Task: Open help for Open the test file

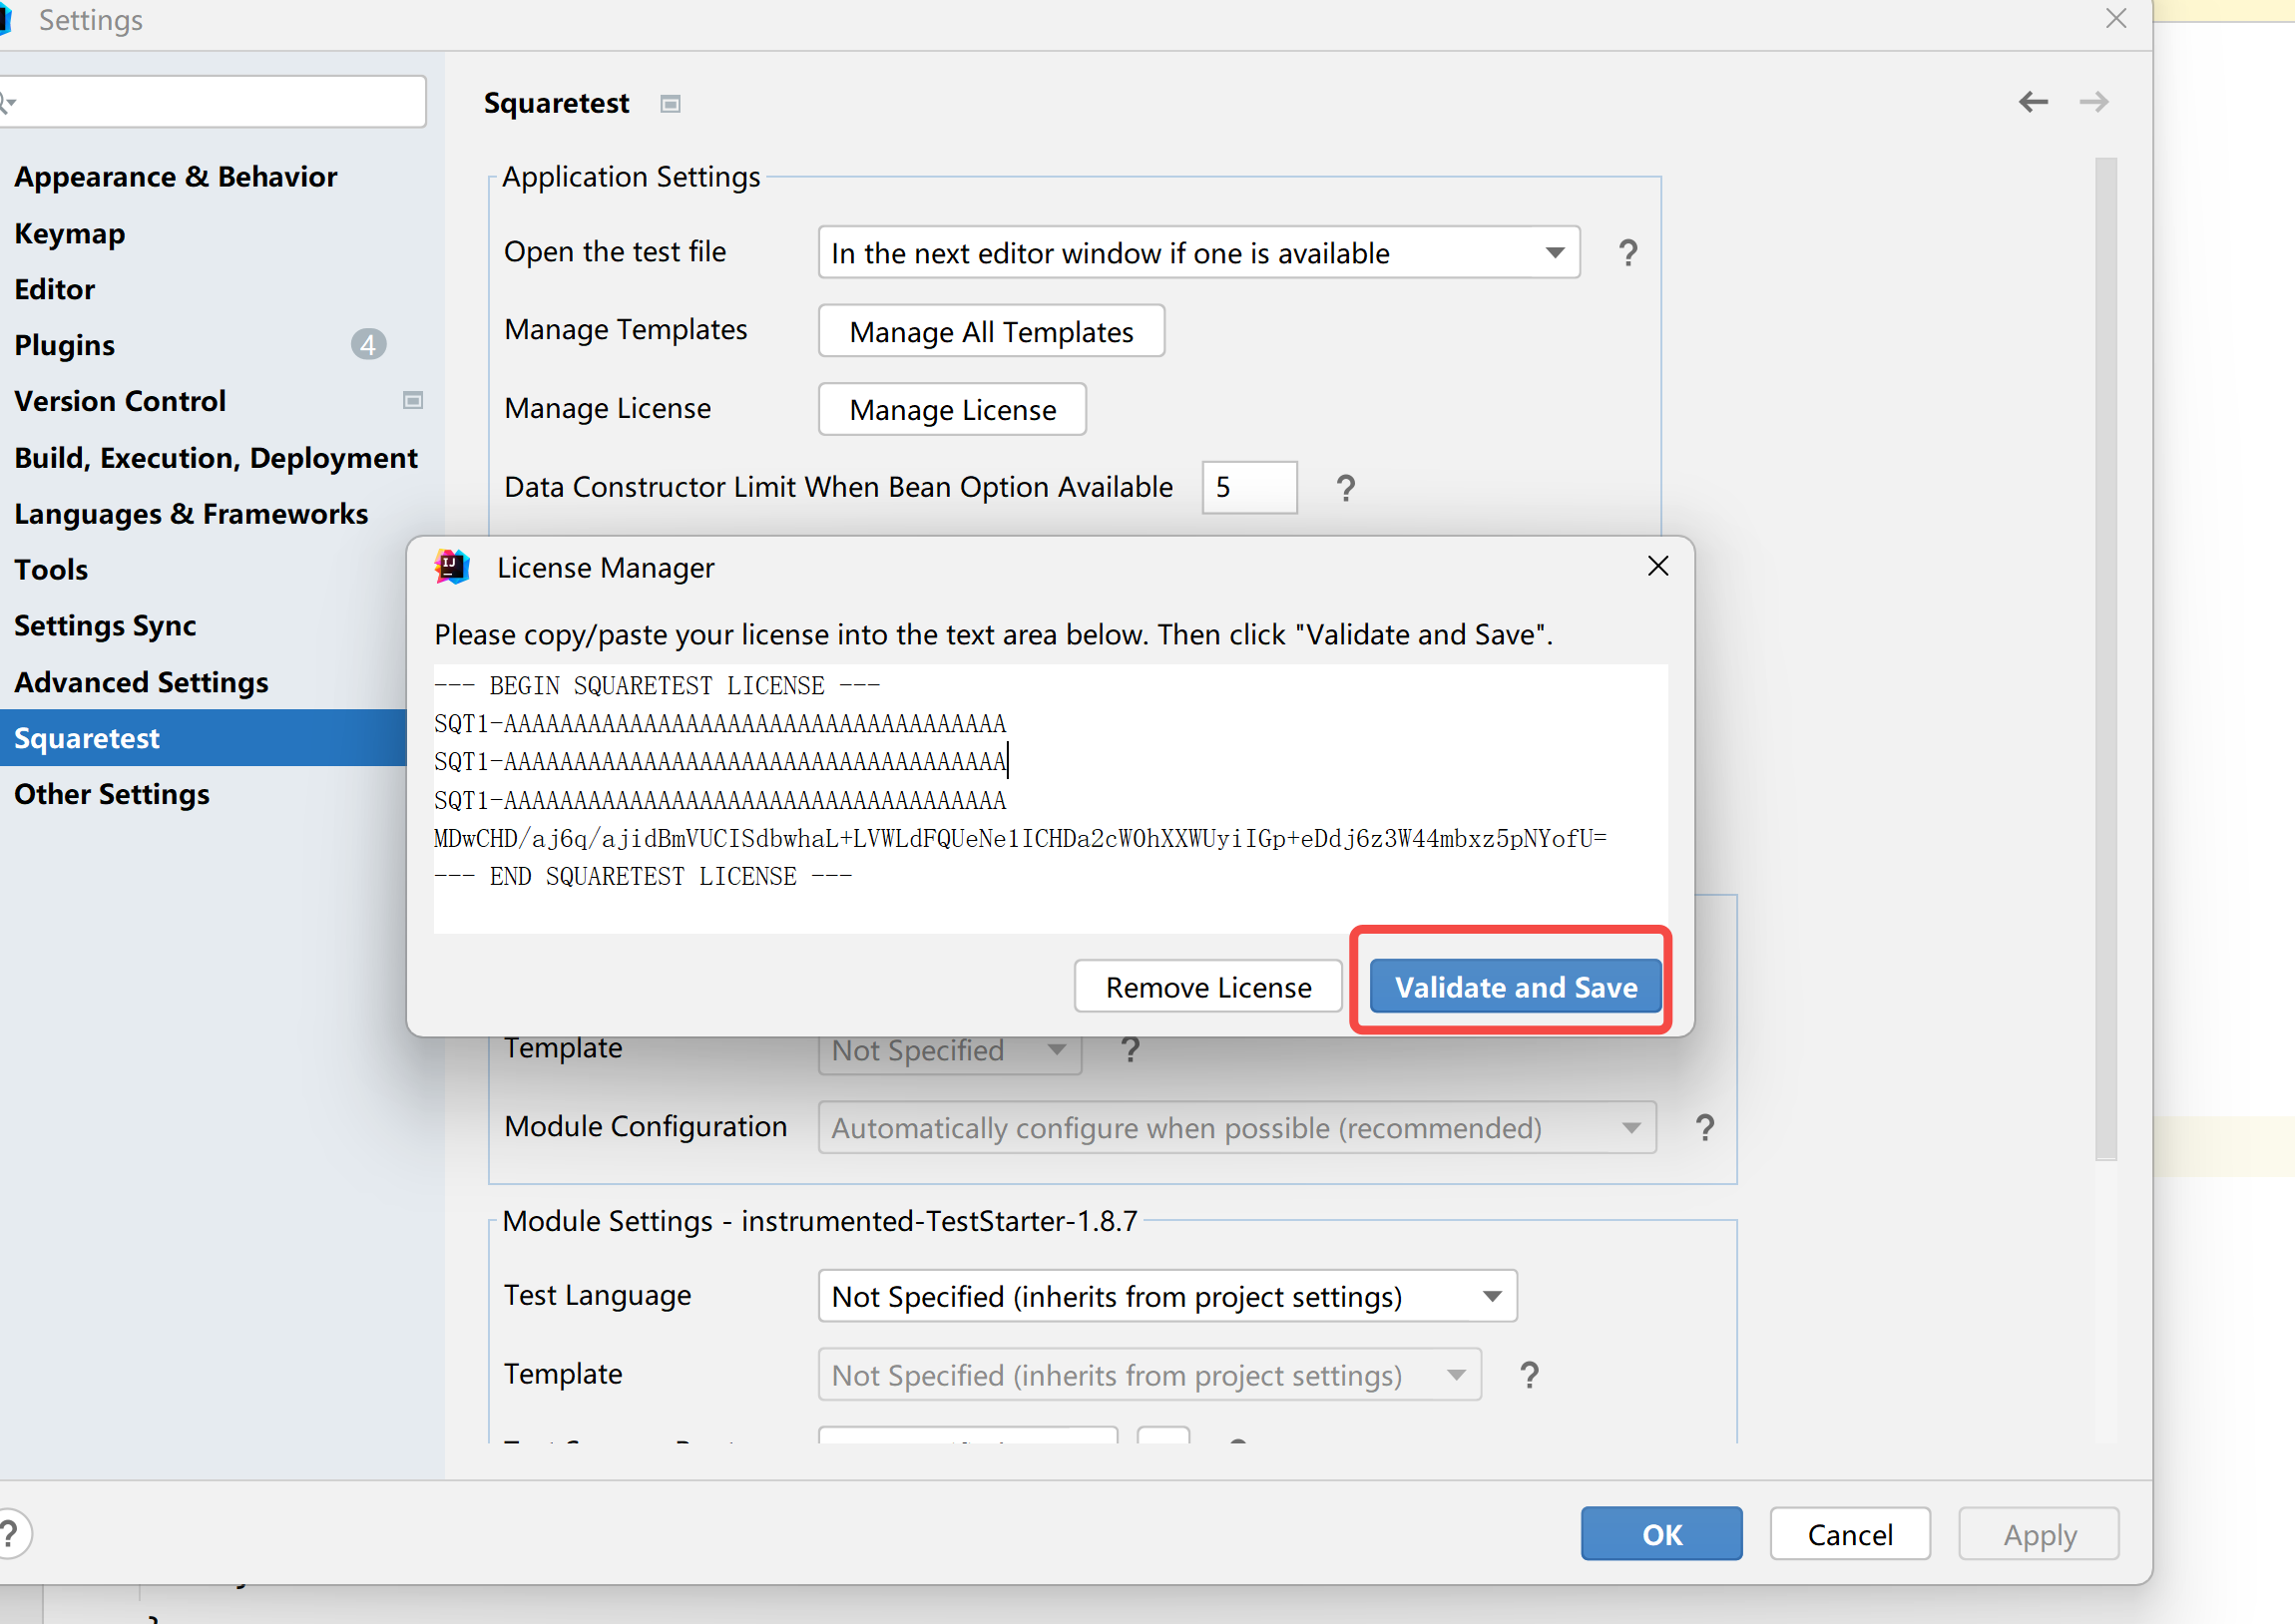Action: click(1628, 253)
